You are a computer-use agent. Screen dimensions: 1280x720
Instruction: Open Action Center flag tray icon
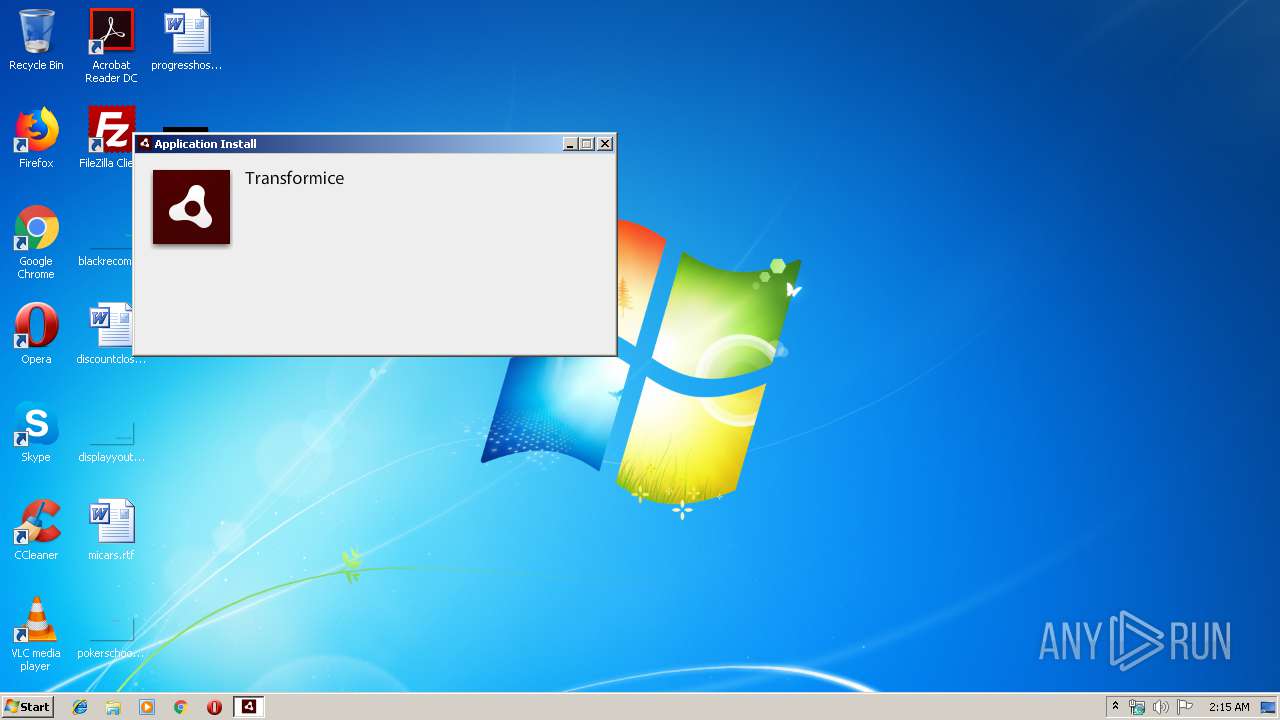pos(1185,707)
